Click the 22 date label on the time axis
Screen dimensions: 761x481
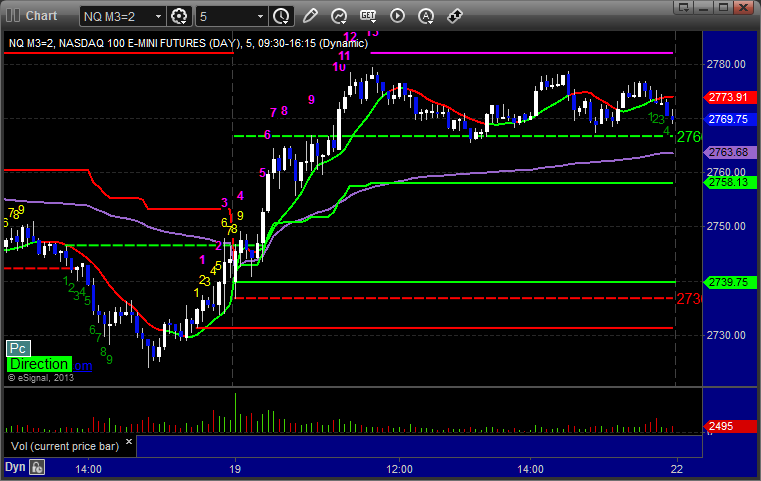(x=677, y=469)
